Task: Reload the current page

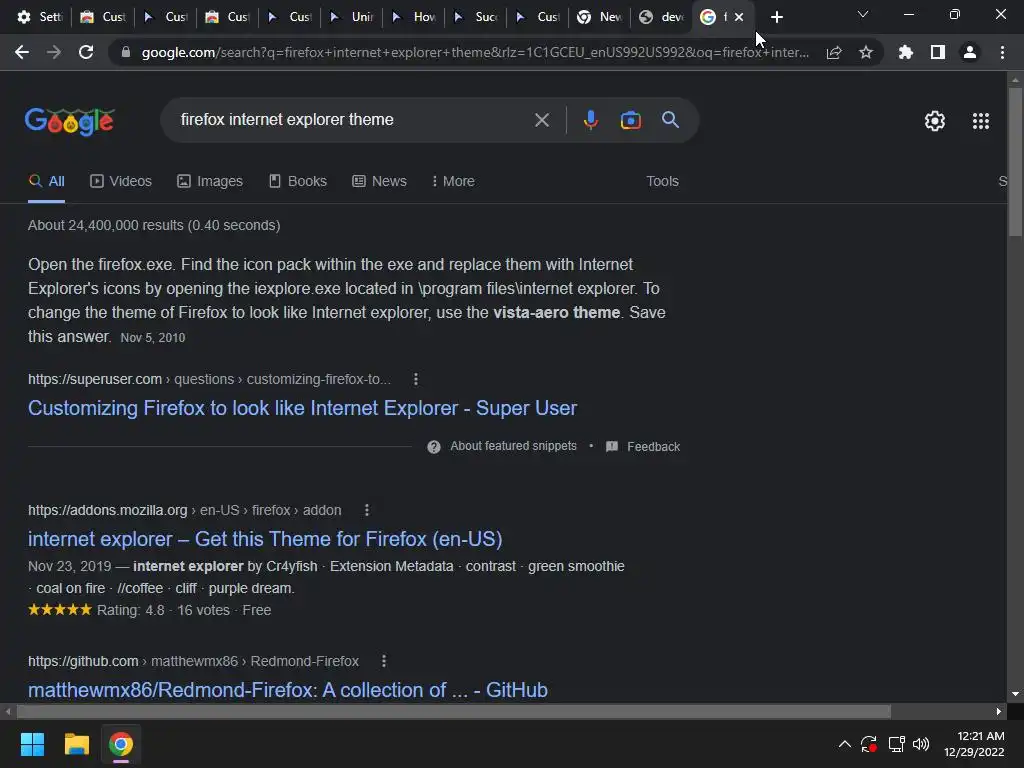Action: tap(86, 52)
